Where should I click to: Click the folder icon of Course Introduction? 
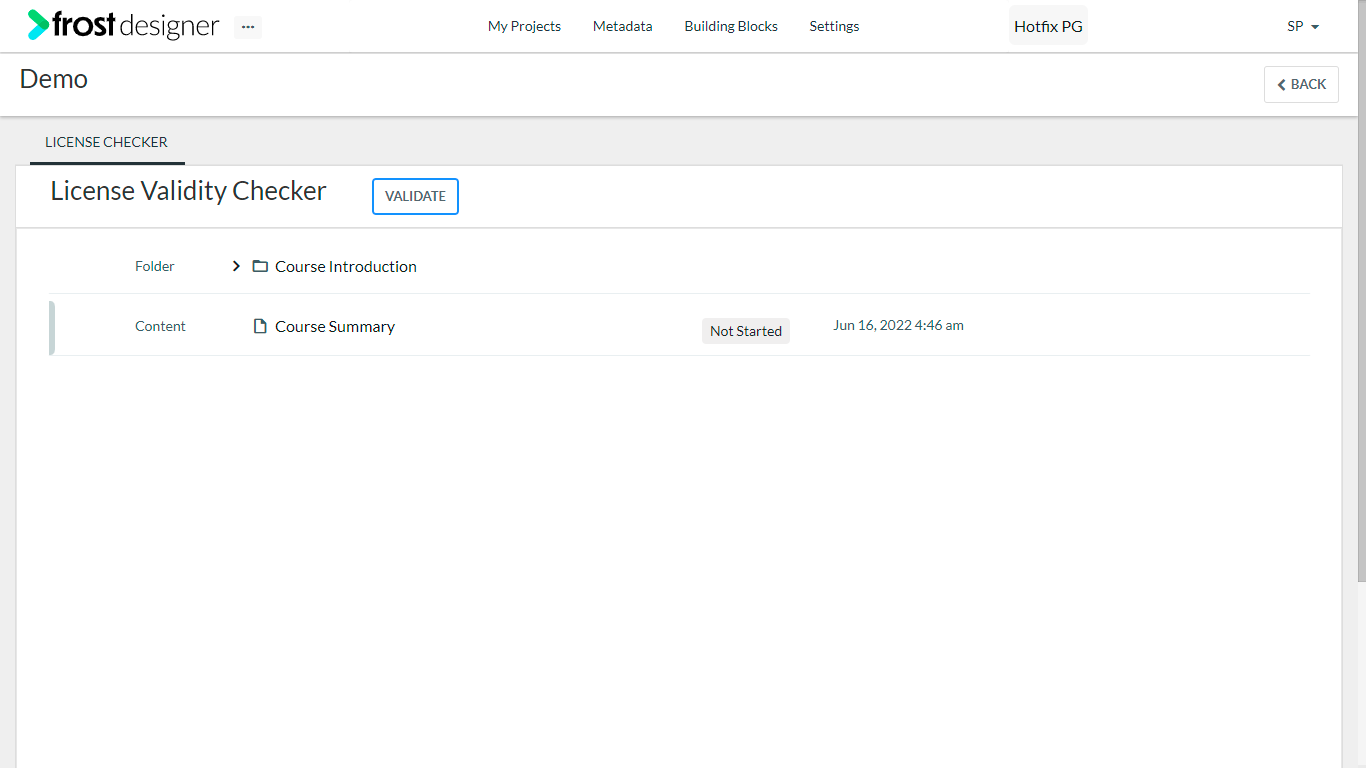(260, 266)
